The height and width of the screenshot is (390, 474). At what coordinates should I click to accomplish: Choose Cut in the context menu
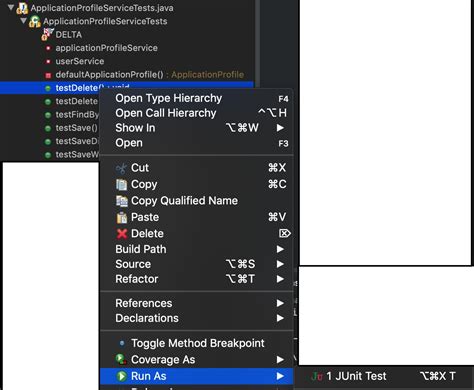point(197,168)
